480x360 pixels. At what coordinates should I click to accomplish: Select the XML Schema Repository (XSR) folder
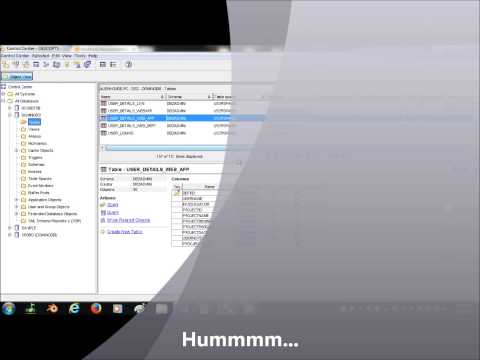click(x=55, y=221)
